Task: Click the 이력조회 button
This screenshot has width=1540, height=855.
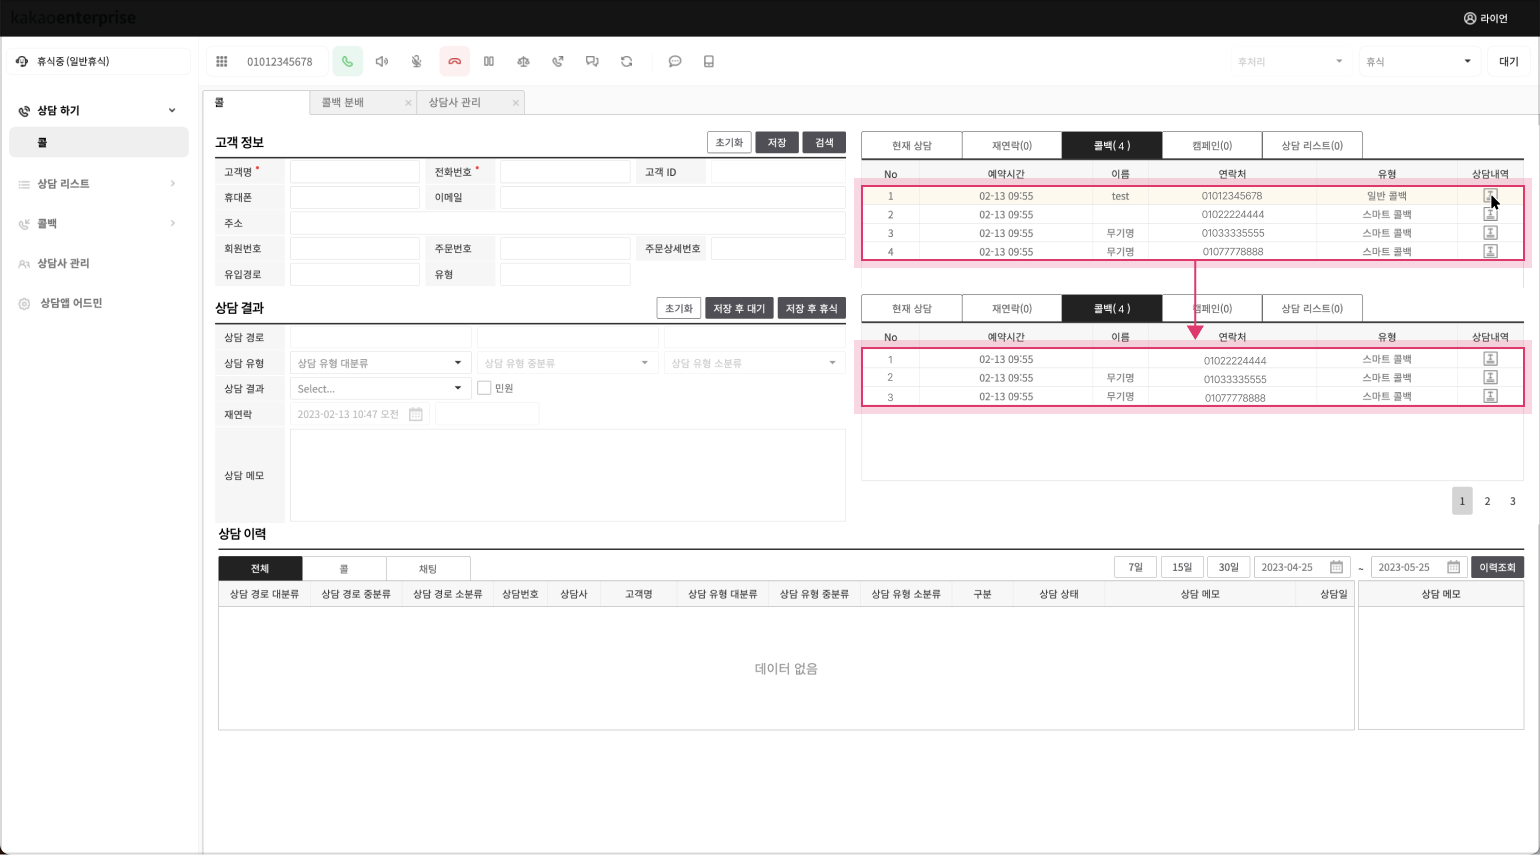Action: (1497, 568)
